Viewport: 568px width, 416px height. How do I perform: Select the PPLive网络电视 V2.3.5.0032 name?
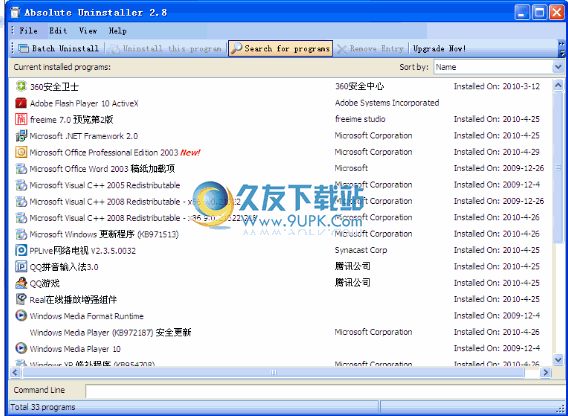tap(83, 250)
